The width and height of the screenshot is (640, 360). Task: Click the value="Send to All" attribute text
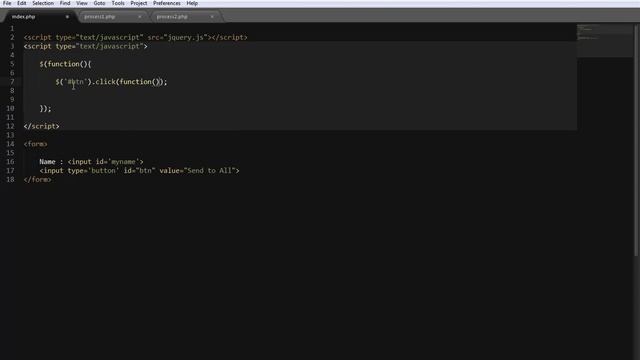pos(197,171)
